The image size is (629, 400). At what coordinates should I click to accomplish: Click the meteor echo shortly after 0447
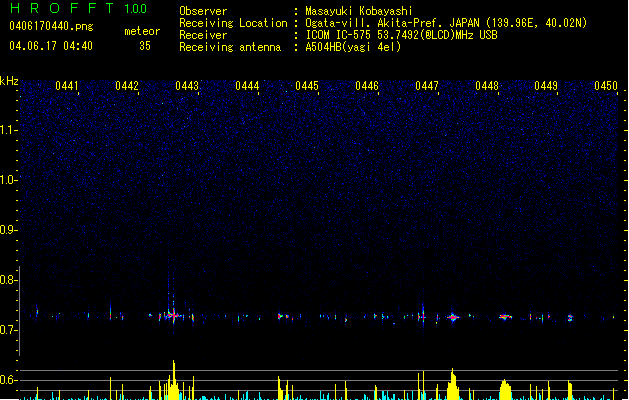(x=453, y=317)
